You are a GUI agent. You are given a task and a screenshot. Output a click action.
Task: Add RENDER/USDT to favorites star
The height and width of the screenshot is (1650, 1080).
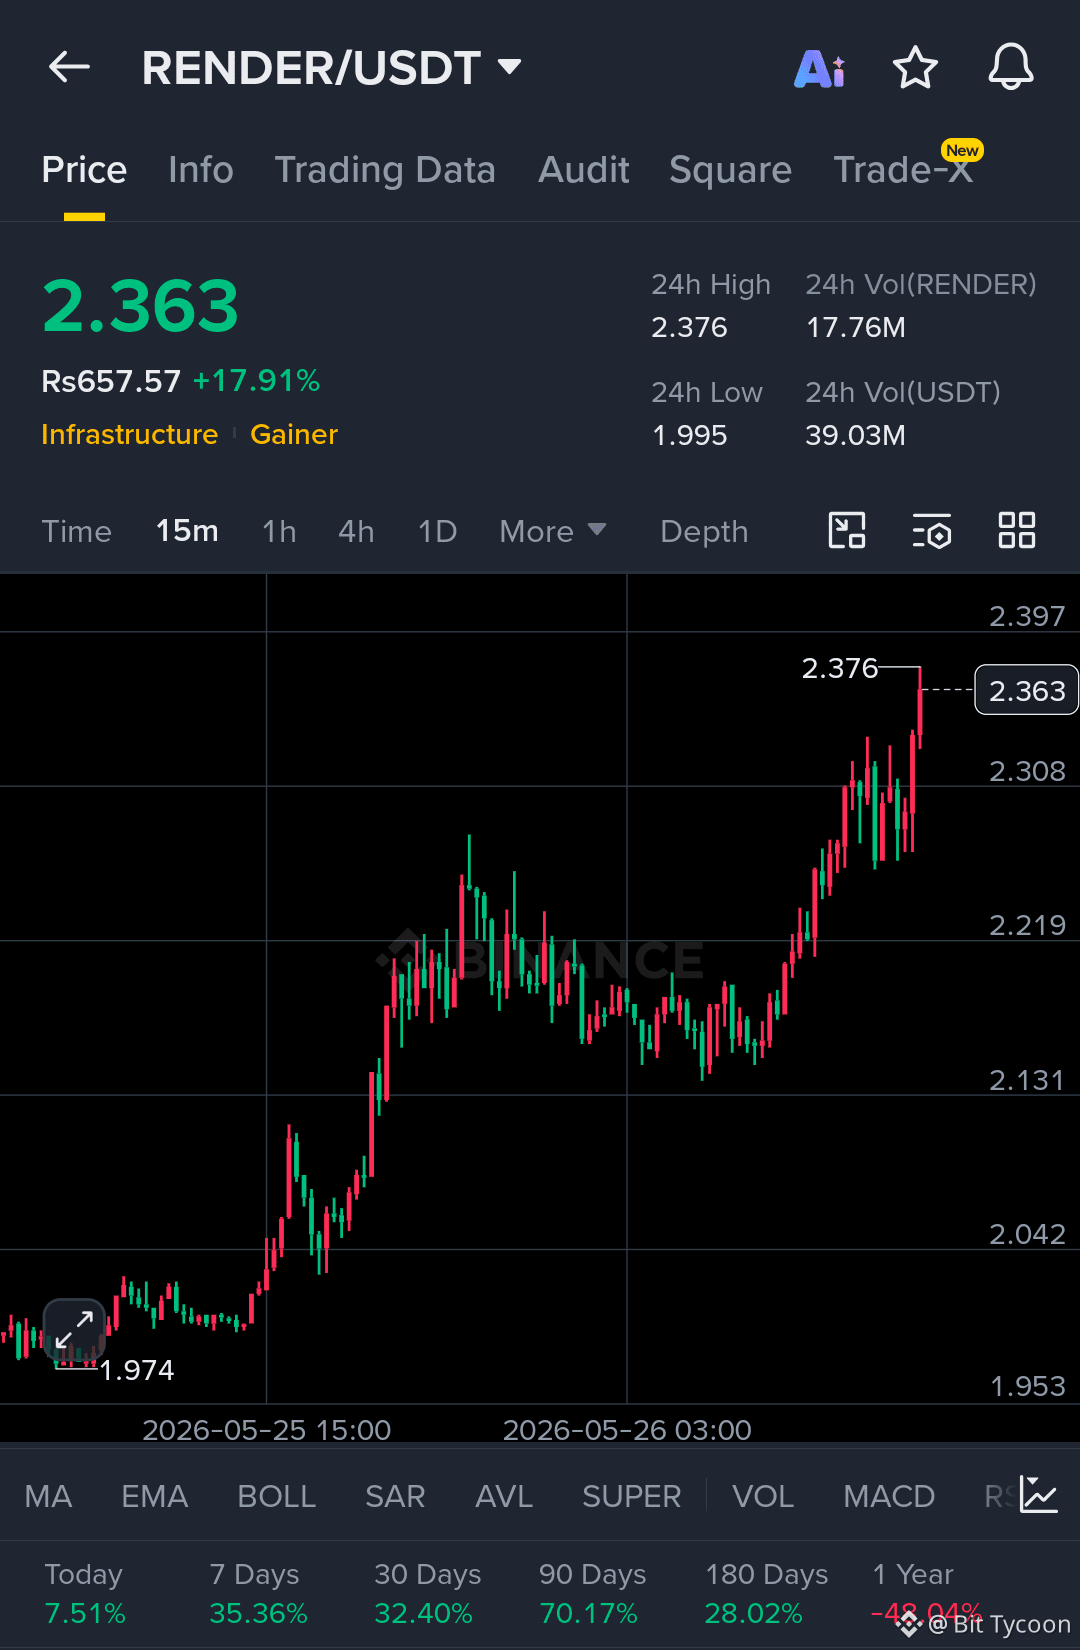pos(914,68)
